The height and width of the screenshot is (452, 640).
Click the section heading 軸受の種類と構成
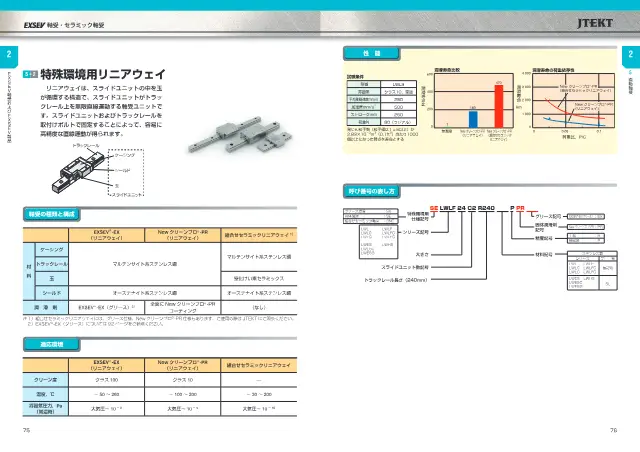[51, 214]
